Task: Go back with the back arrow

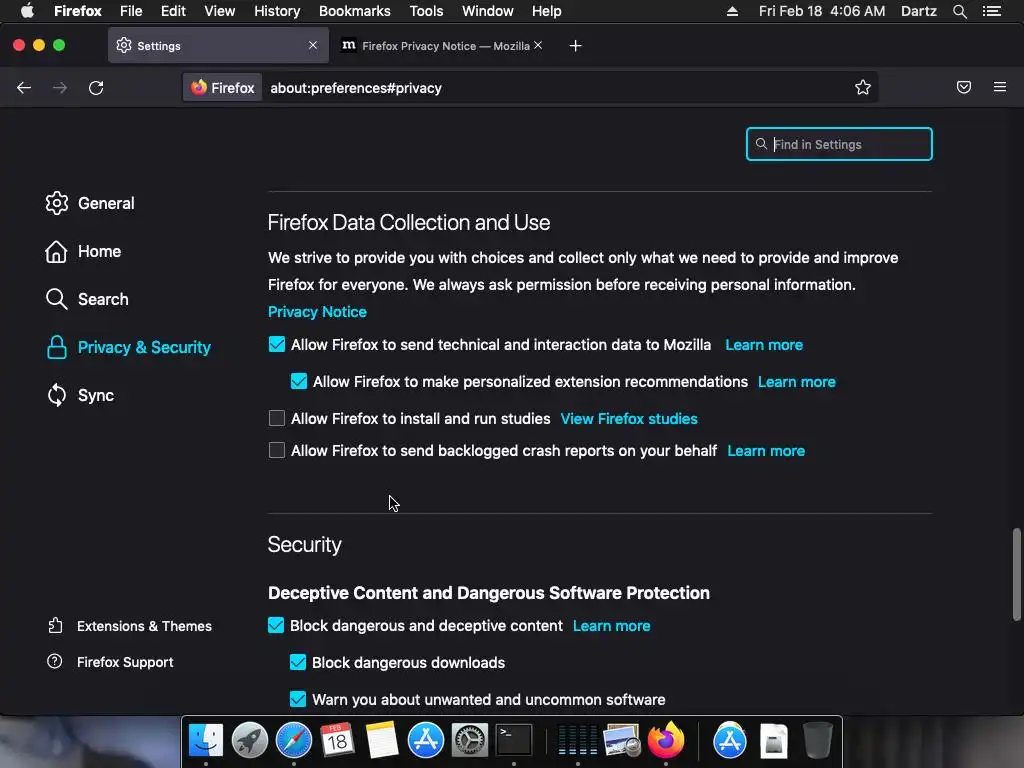Action: [24, 88]
